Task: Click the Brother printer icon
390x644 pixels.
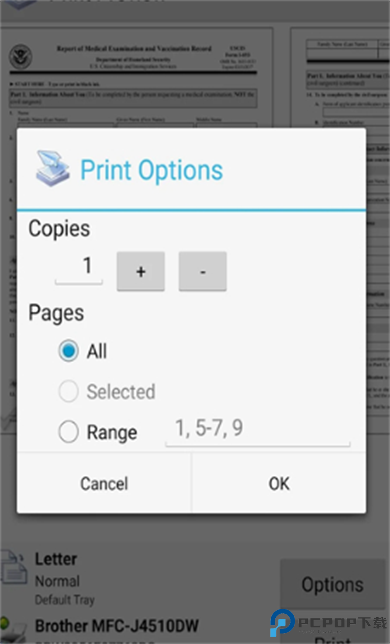Action: pyautogui.click(x=12, y=629)
